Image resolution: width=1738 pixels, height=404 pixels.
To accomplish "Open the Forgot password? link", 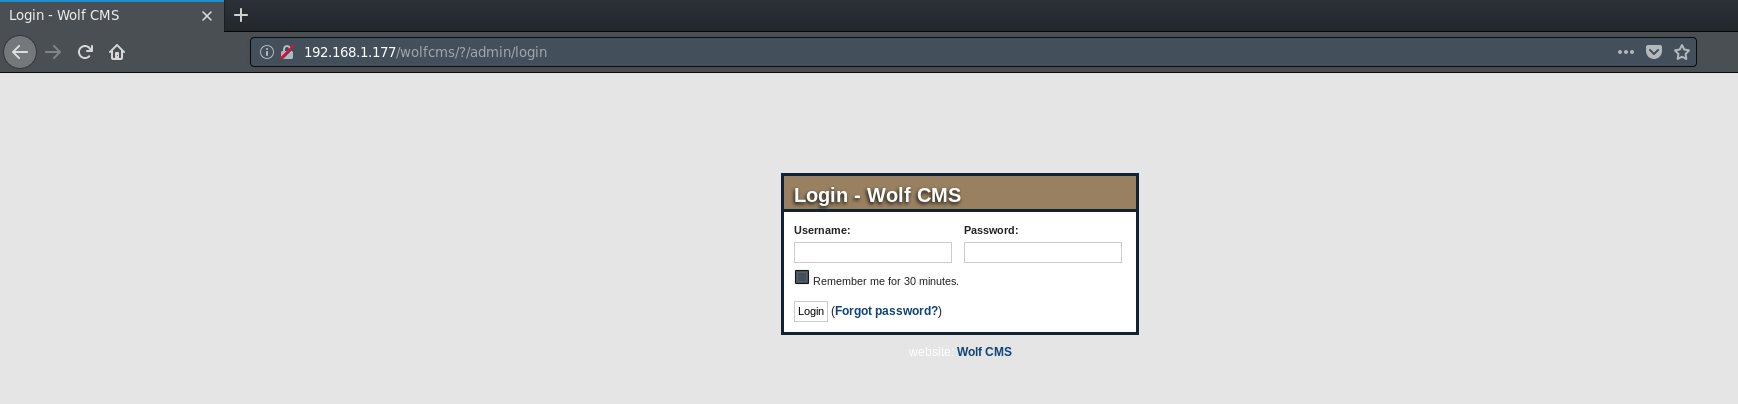I will [x=887, y=311].
